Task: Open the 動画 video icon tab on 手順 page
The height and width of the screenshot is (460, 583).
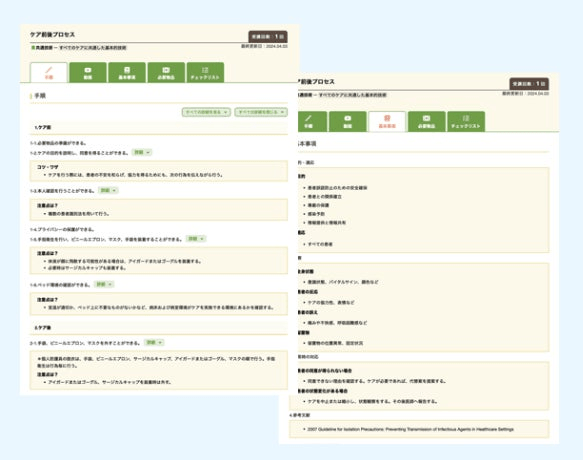Action: 88,73
